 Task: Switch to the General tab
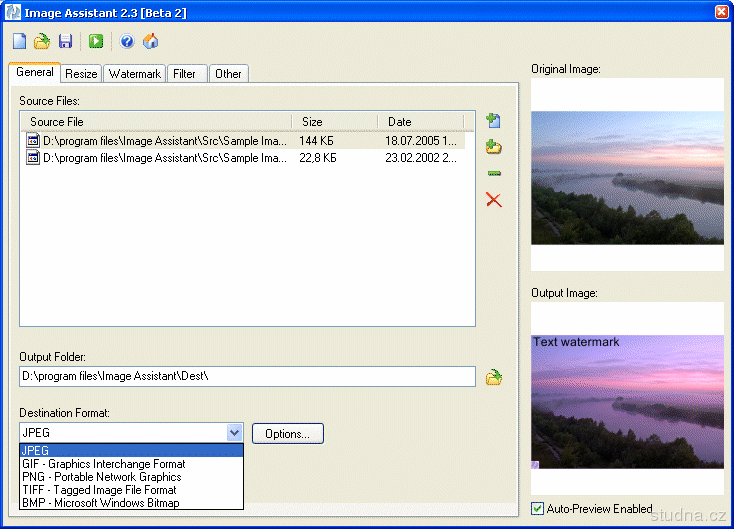[35, 72]
